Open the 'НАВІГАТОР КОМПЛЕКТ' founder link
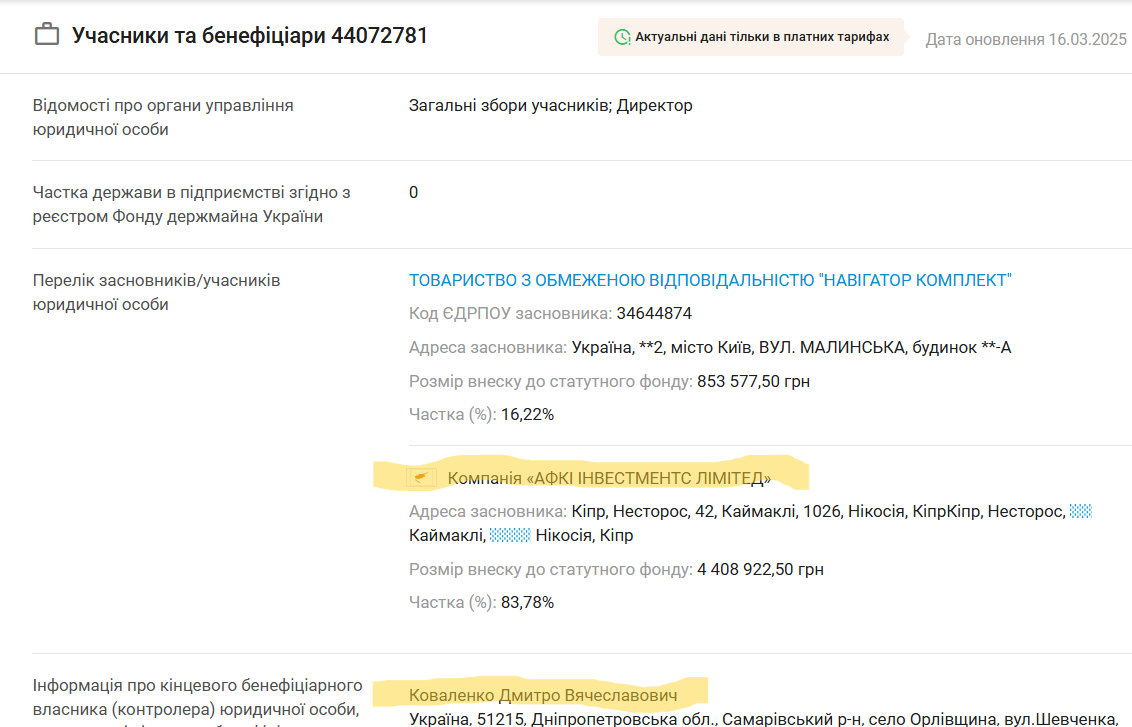Image resolution: width=1132 pixels, height=727 pixels. click(x=710, y=280)
